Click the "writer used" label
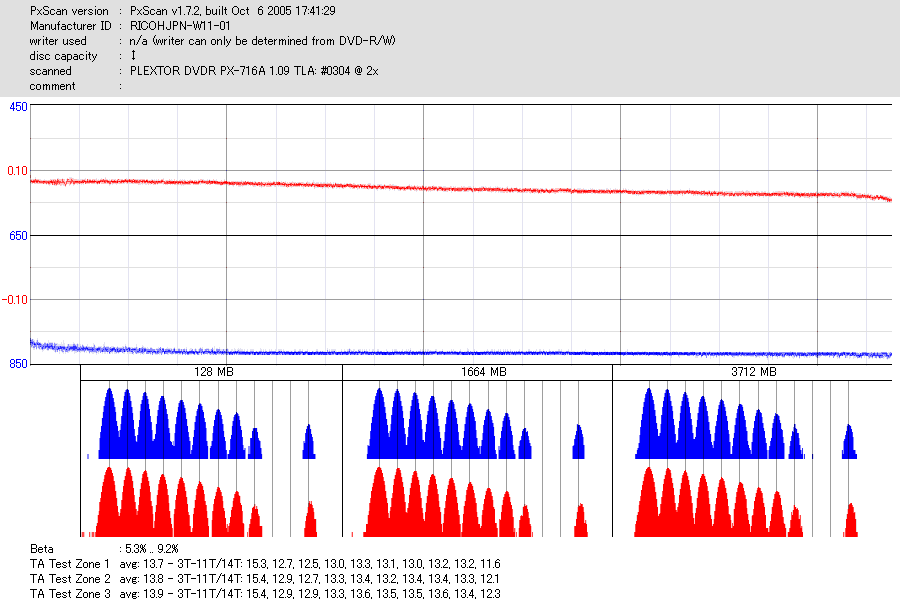This screenshot has width=900, height=606. tap(58, 41)
